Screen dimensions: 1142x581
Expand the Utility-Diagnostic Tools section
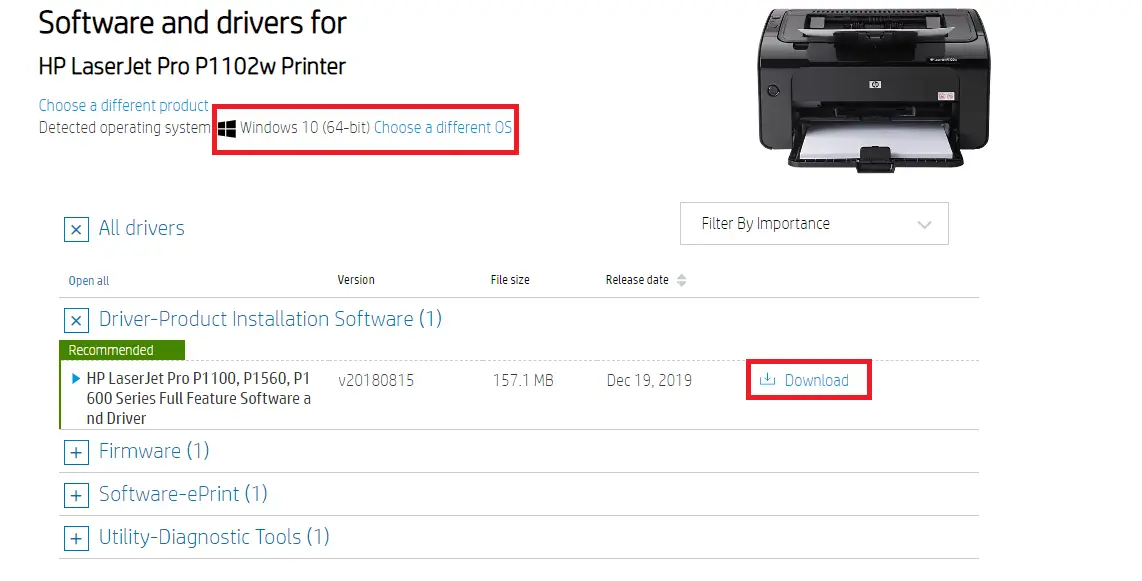[76, 538]
